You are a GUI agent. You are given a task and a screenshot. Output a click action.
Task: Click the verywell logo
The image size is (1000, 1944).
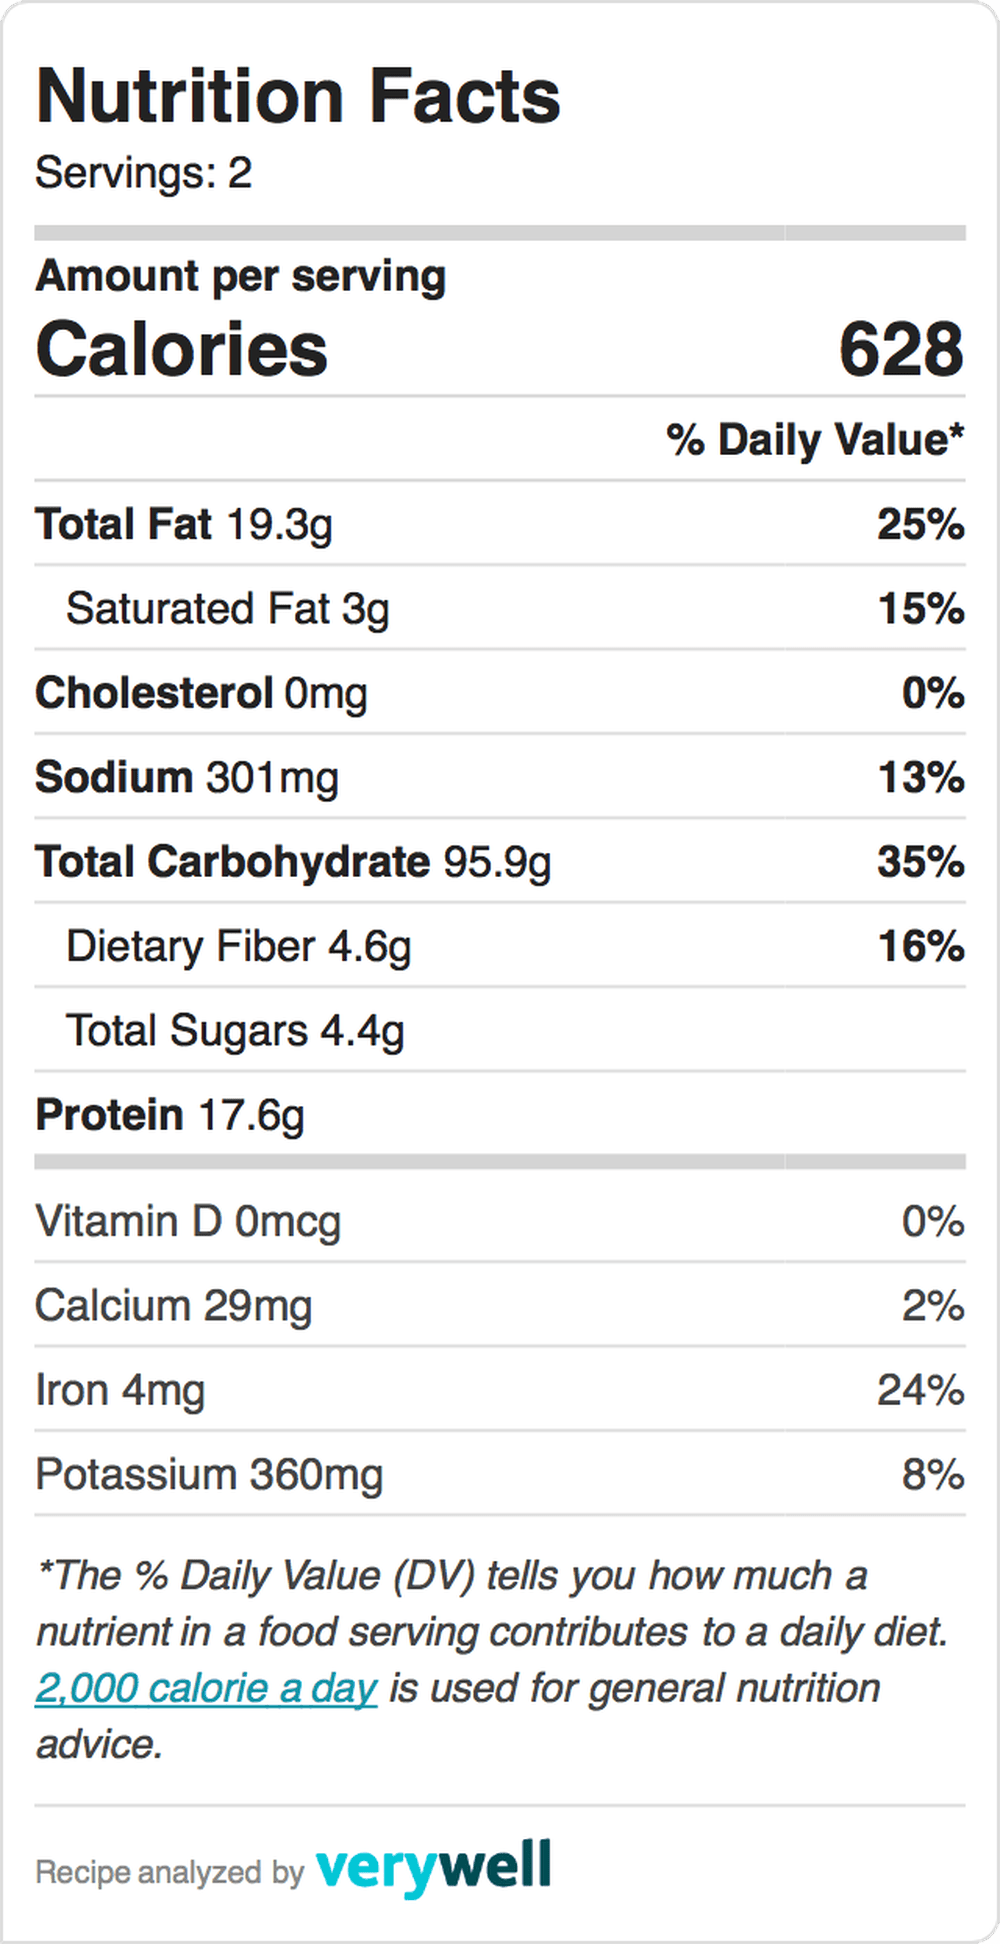(x=433, y=1868)
